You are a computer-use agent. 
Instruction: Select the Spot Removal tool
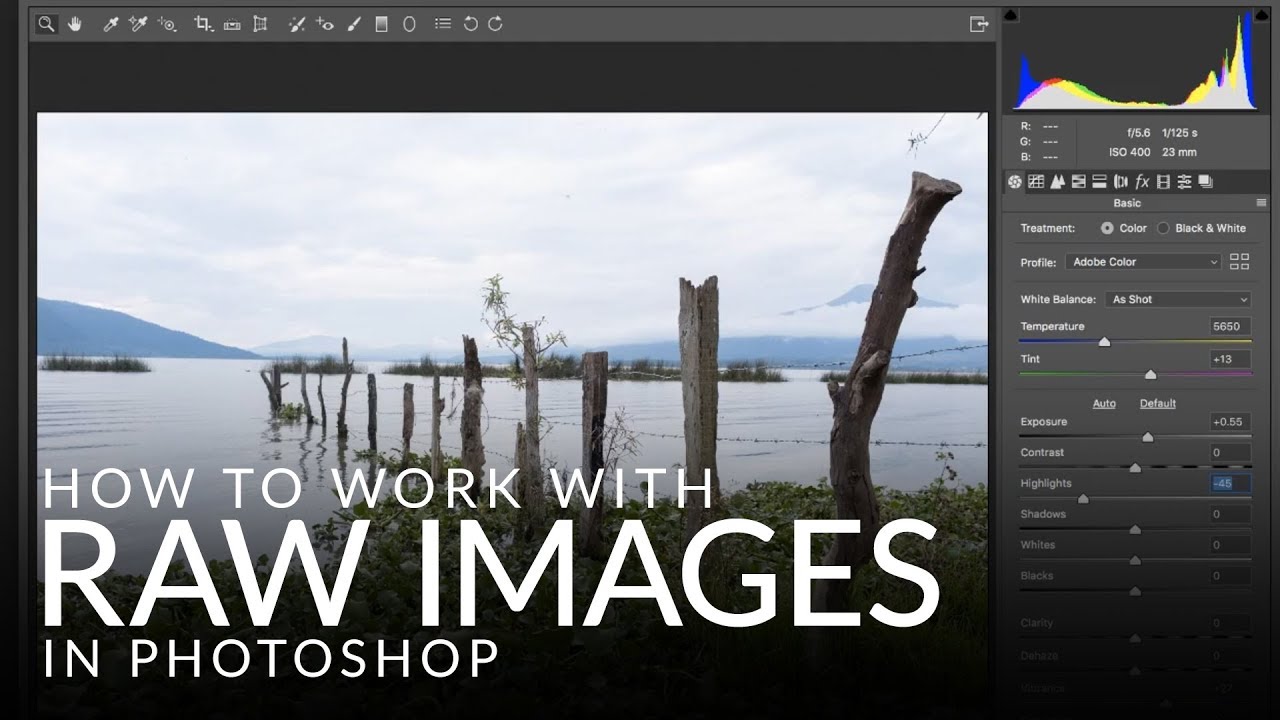(297, 24)
